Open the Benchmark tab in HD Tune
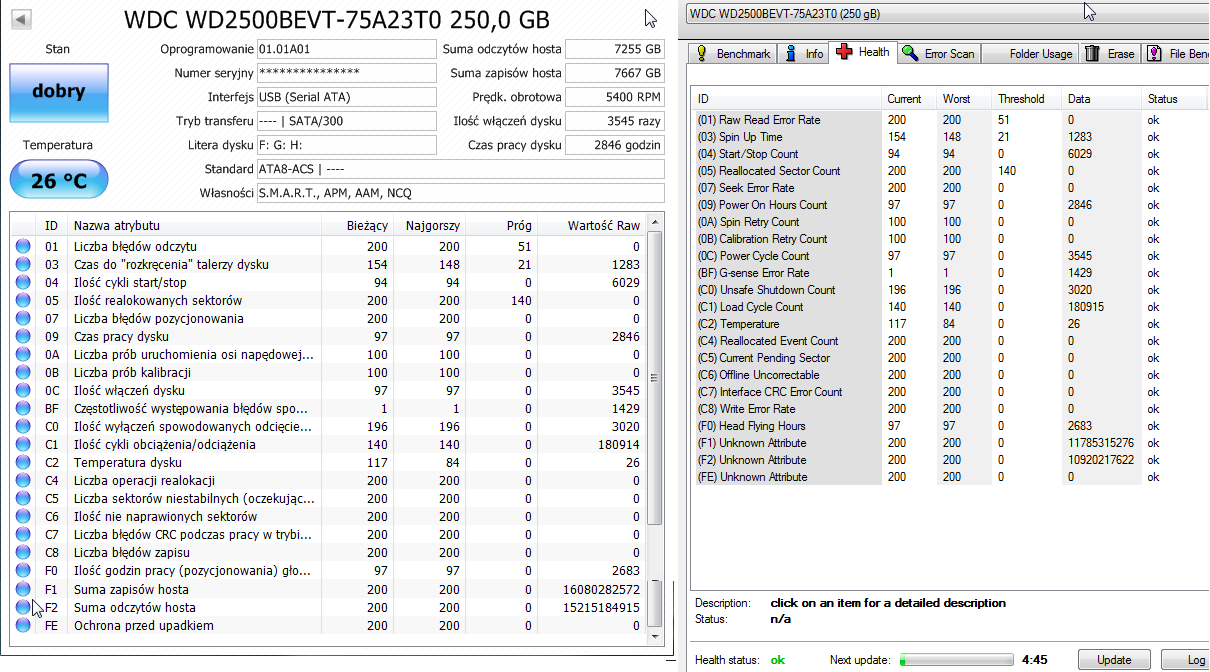Image resolution: width=1210 pixels, height=672 pixels. [733, 54]
